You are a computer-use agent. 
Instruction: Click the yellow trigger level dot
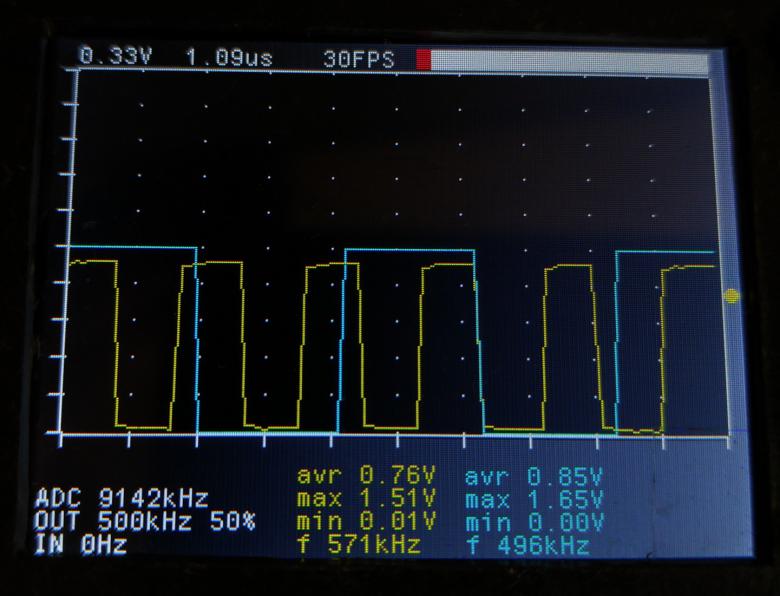(732, 296)
